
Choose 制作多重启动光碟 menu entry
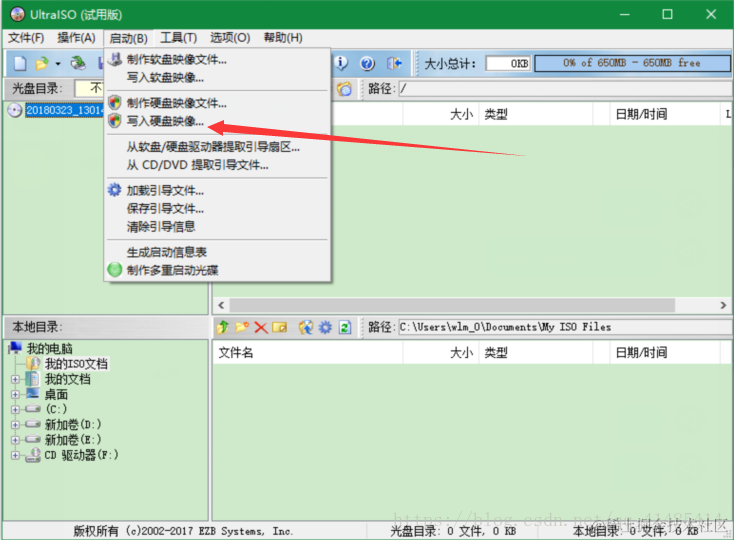(218, 270)
